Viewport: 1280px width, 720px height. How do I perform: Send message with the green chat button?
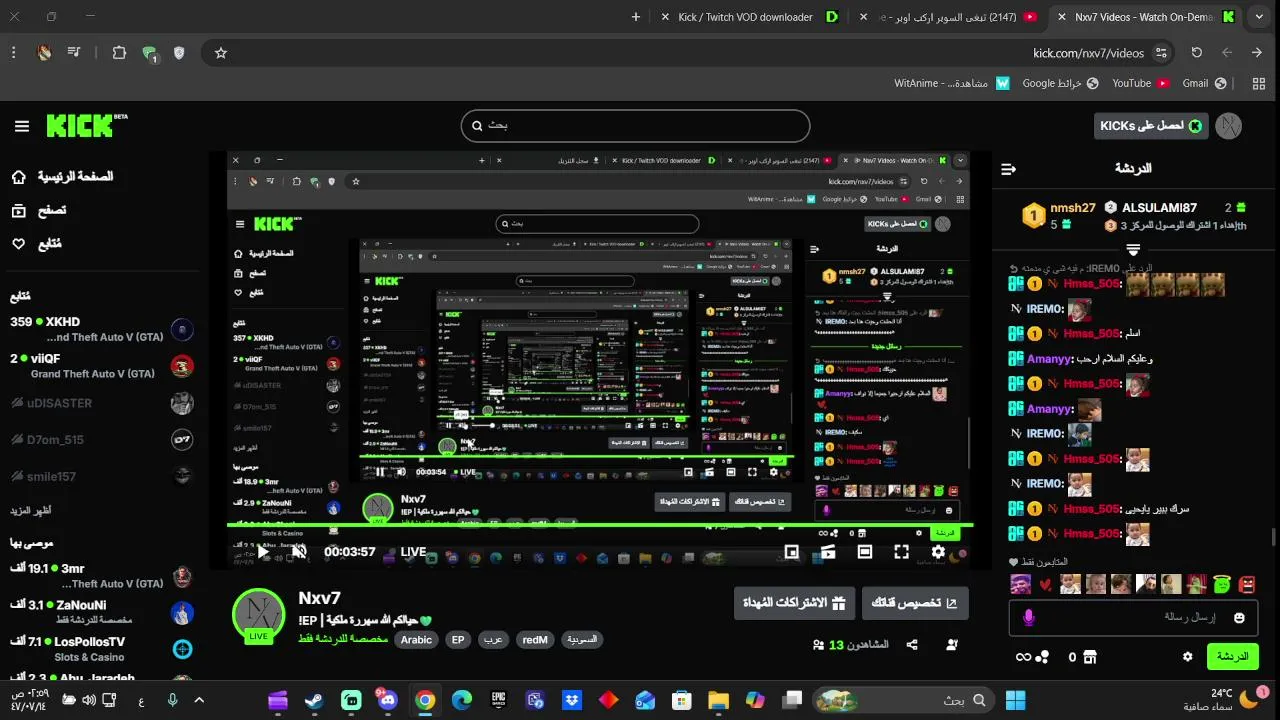[1232, 657]
